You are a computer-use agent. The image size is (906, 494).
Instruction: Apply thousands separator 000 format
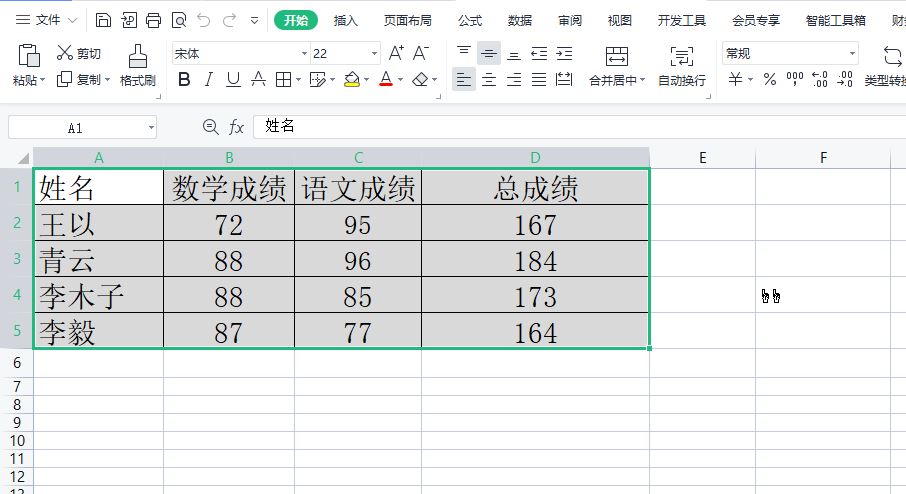click(x=795, y=79)
